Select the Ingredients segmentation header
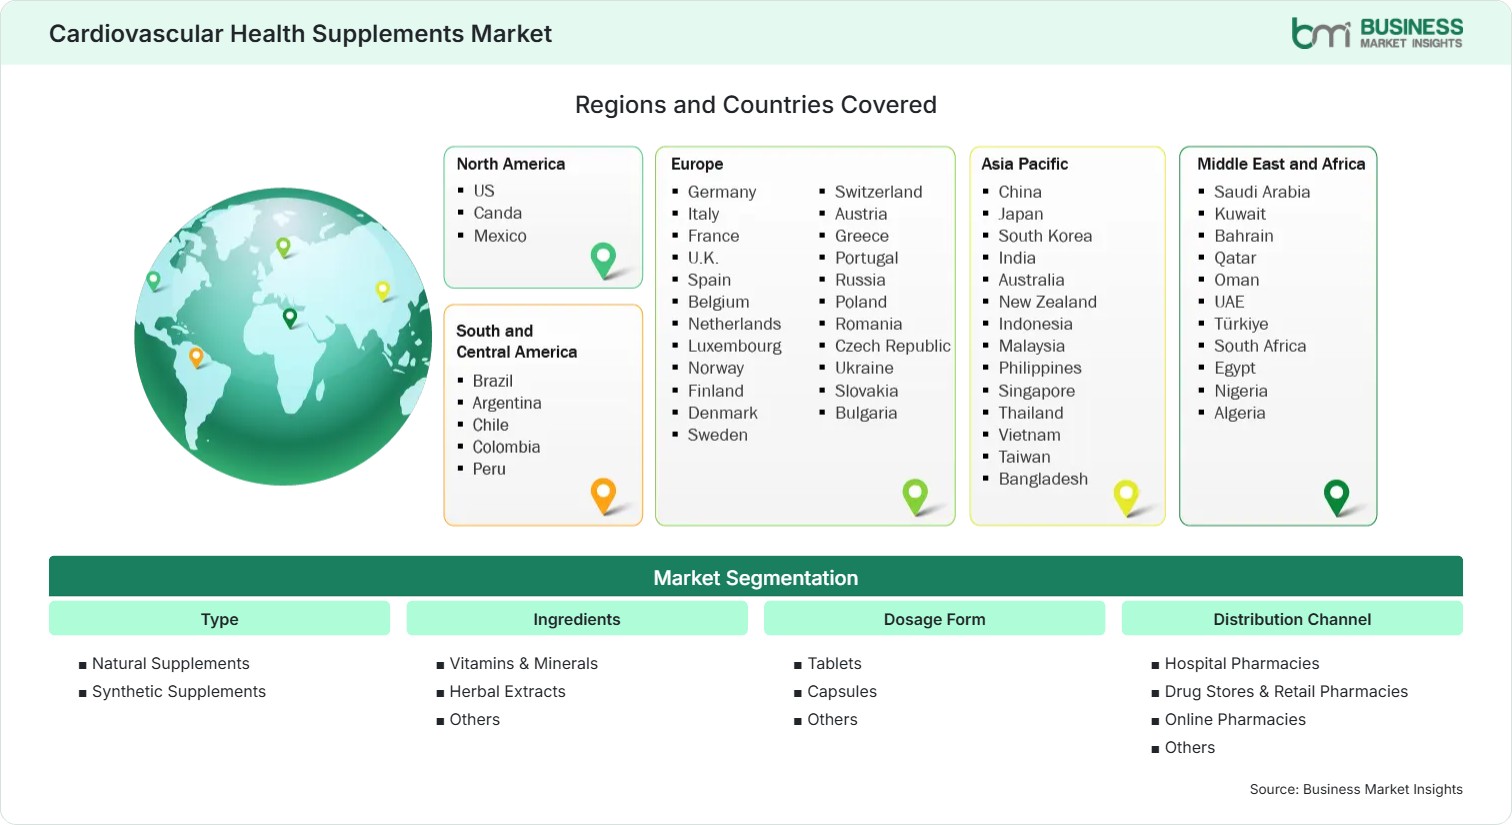The width and height of the screenshot is (1512, 825). pyautogui.click(x=577, y=619)
